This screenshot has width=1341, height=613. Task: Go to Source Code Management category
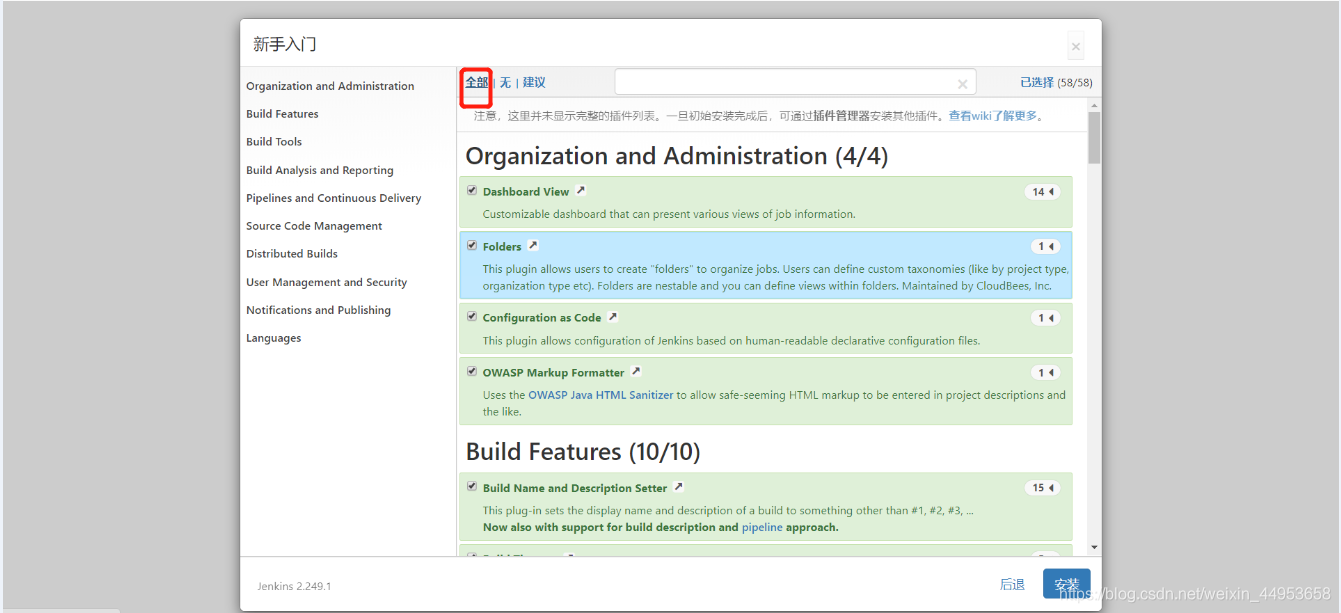[314, 226]
